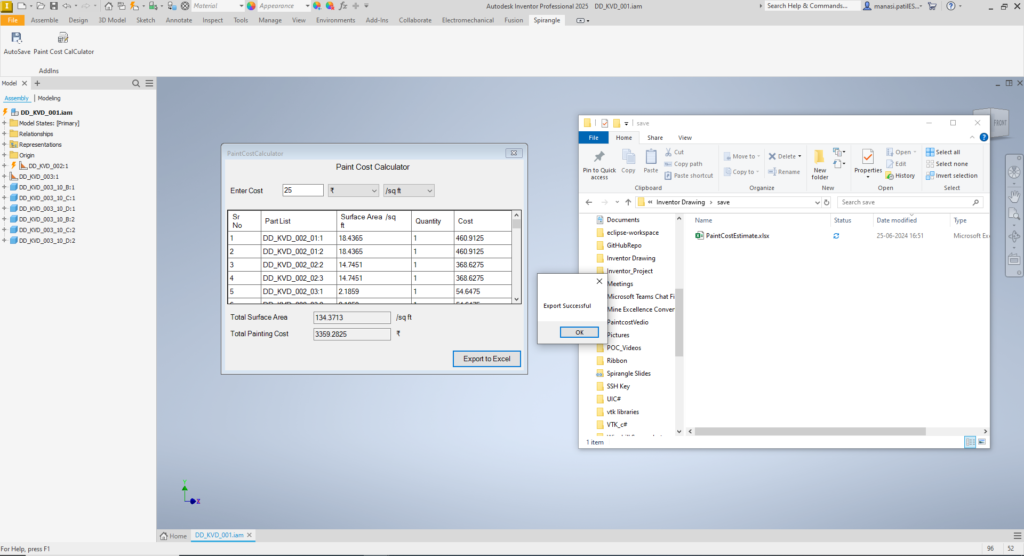1024x556 pixels.
Task: Click the appearance color wheel icon
Action: [251, 6]
